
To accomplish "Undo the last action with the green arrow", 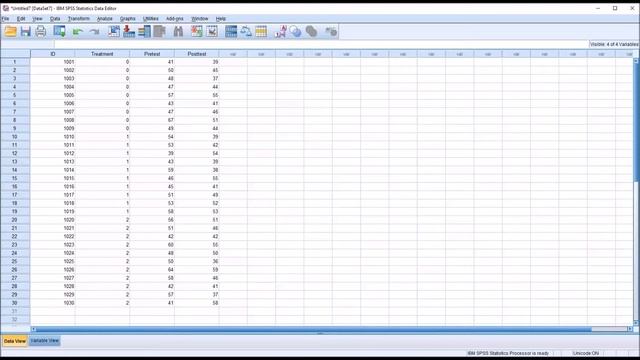I will (78, 31).
